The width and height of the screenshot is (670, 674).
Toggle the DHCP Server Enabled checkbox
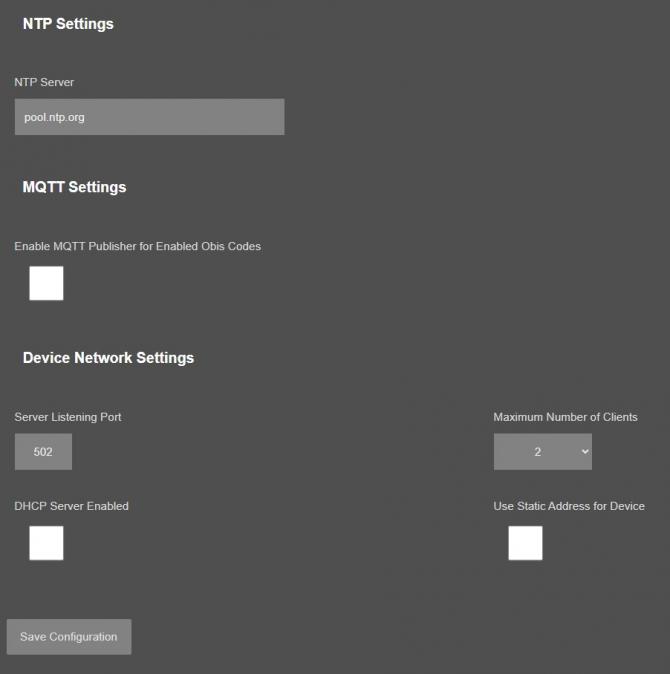point(46,543)
